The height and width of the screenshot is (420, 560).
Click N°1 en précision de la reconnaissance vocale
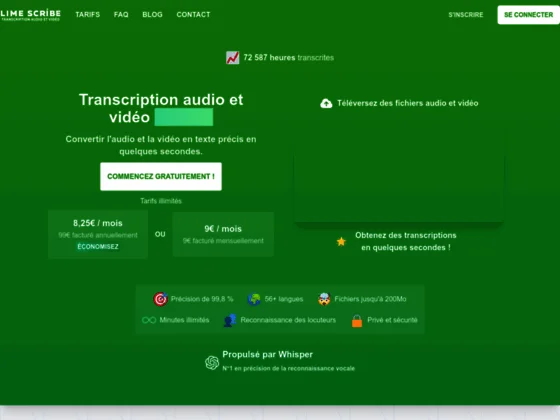click(289, 368)
